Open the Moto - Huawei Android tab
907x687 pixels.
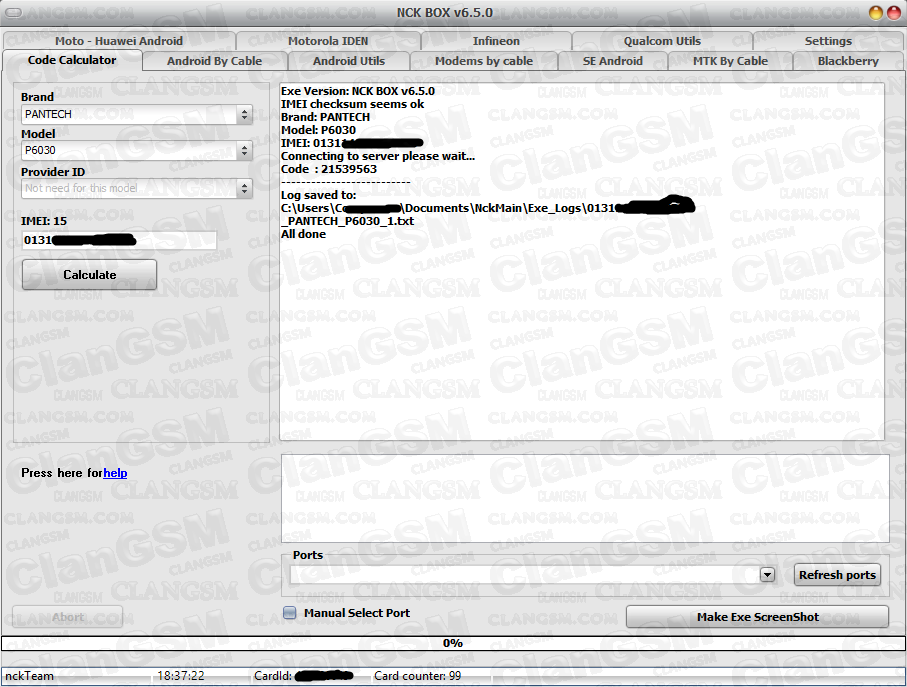(x=119, y=41)
